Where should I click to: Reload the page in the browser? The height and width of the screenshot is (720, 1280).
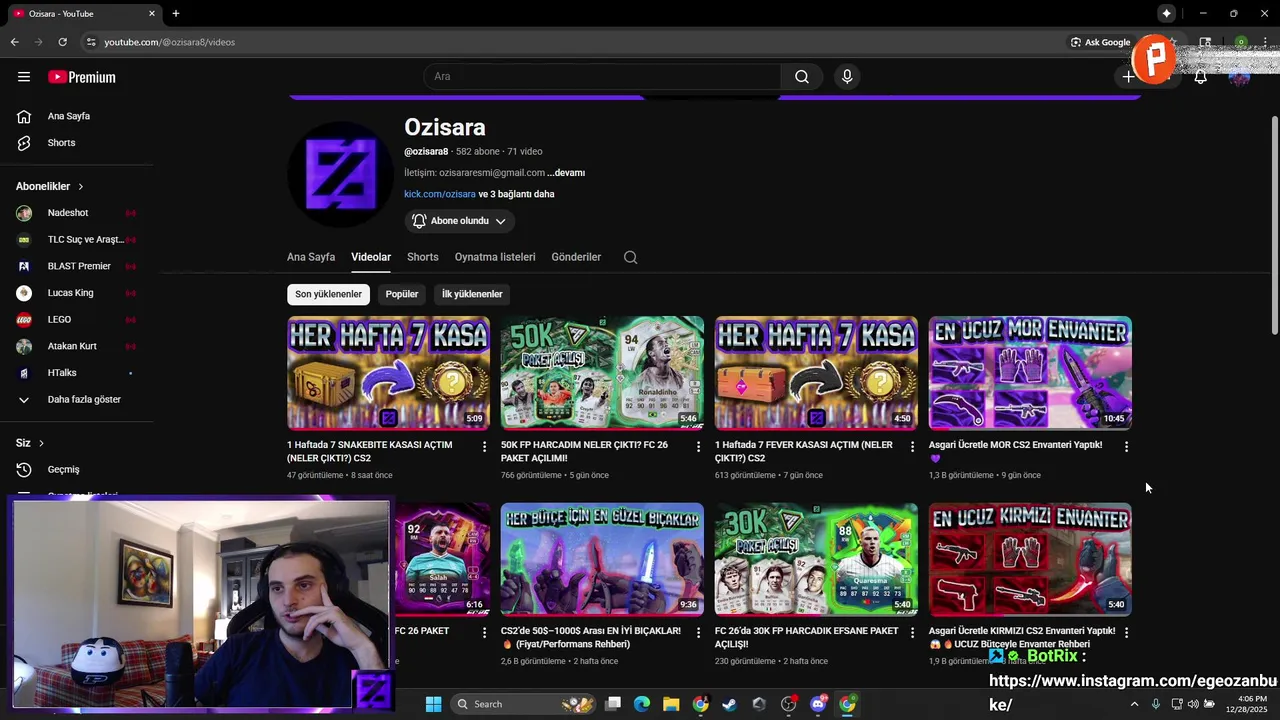click(x=62, y=42)
